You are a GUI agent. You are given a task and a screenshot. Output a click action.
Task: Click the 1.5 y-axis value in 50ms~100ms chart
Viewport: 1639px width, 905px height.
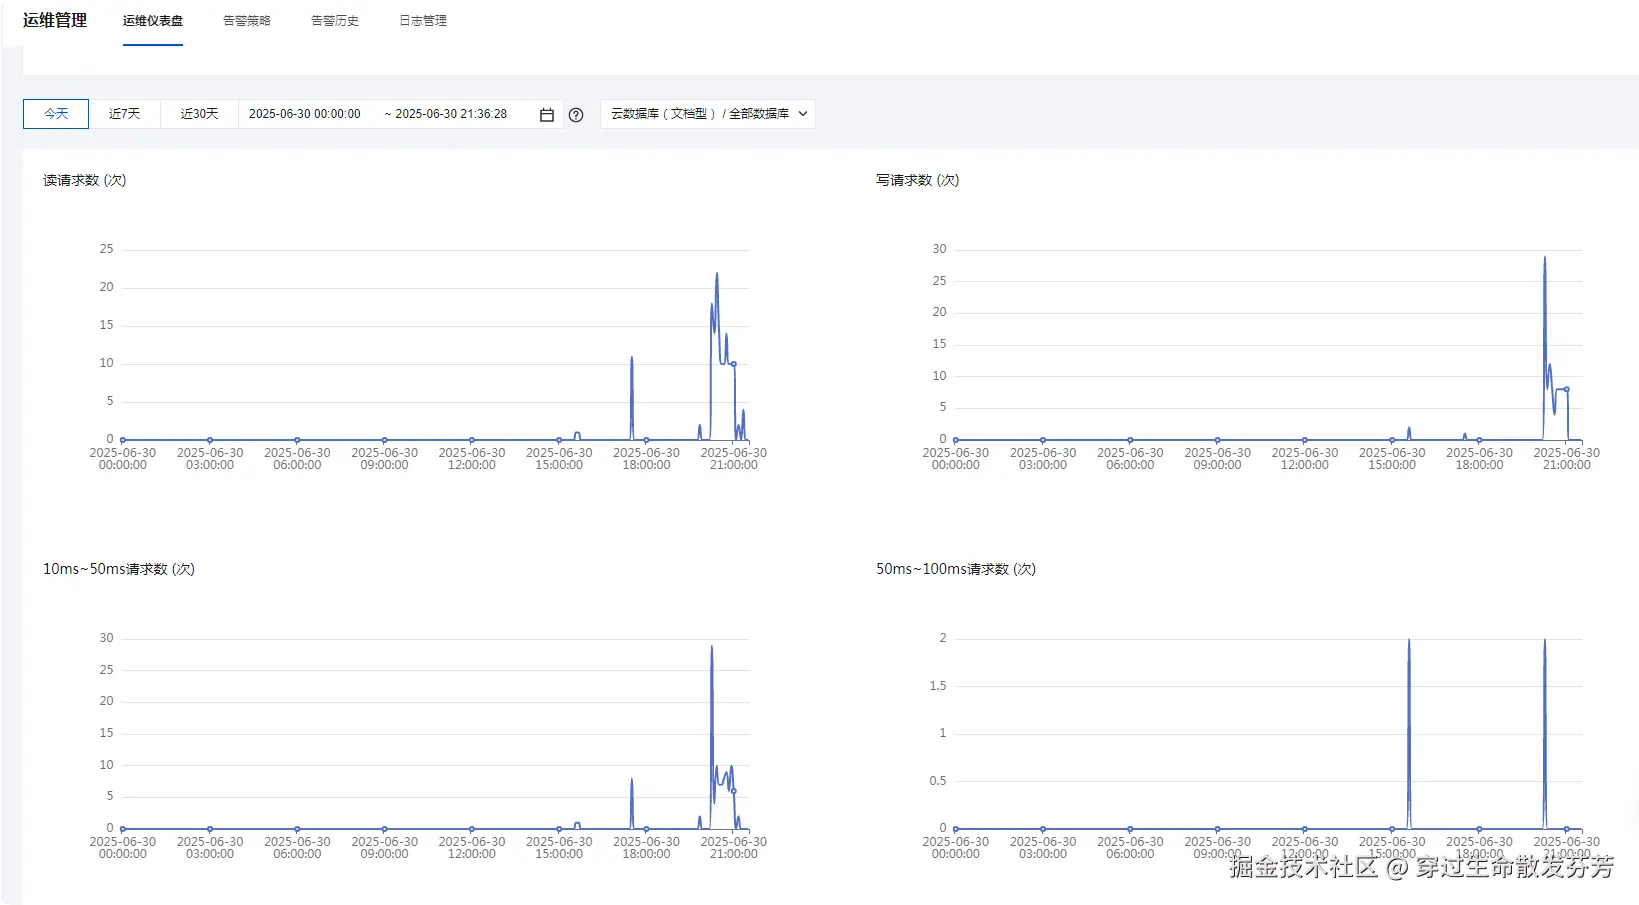pyautogui.click(x=937, y=686)
